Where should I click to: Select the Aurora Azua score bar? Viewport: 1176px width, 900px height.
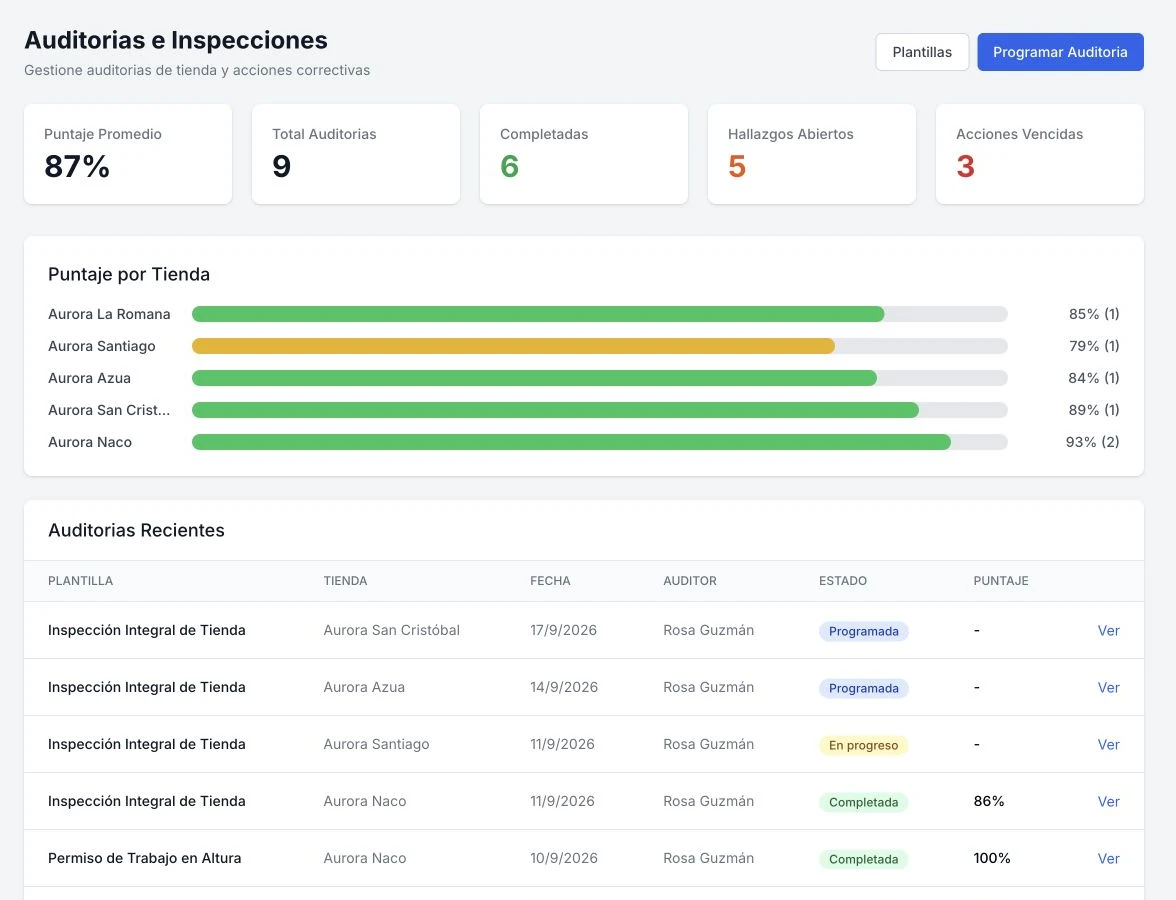[599, 378]
